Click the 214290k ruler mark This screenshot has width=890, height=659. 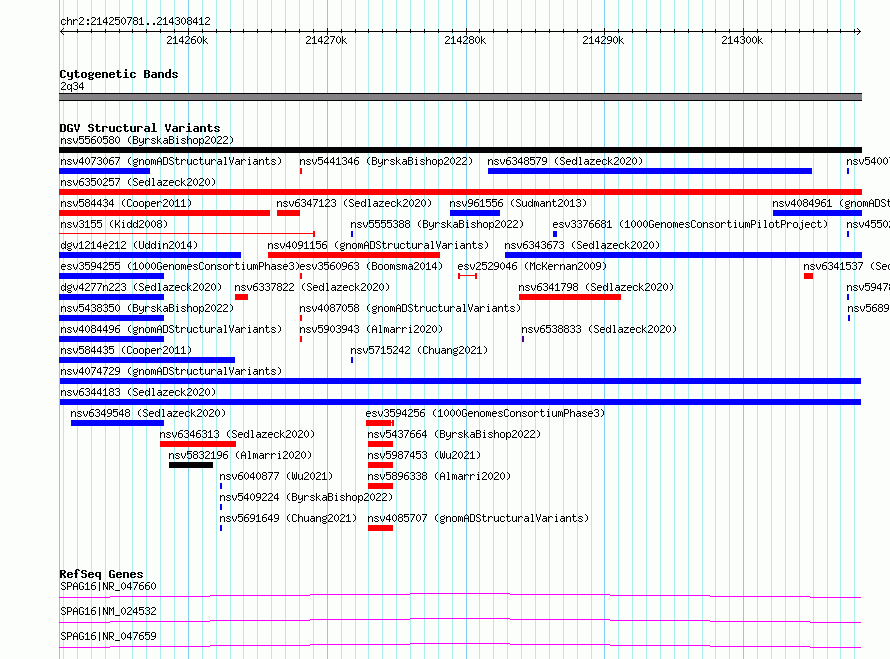tap(603, 40)
